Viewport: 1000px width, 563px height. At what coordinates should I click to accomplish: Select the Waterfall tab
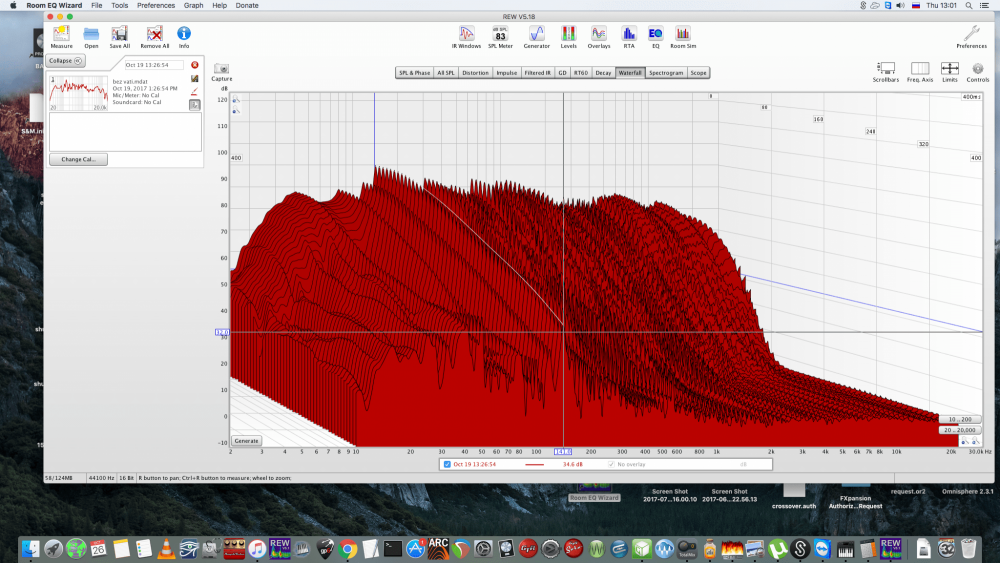pos(630,73)
